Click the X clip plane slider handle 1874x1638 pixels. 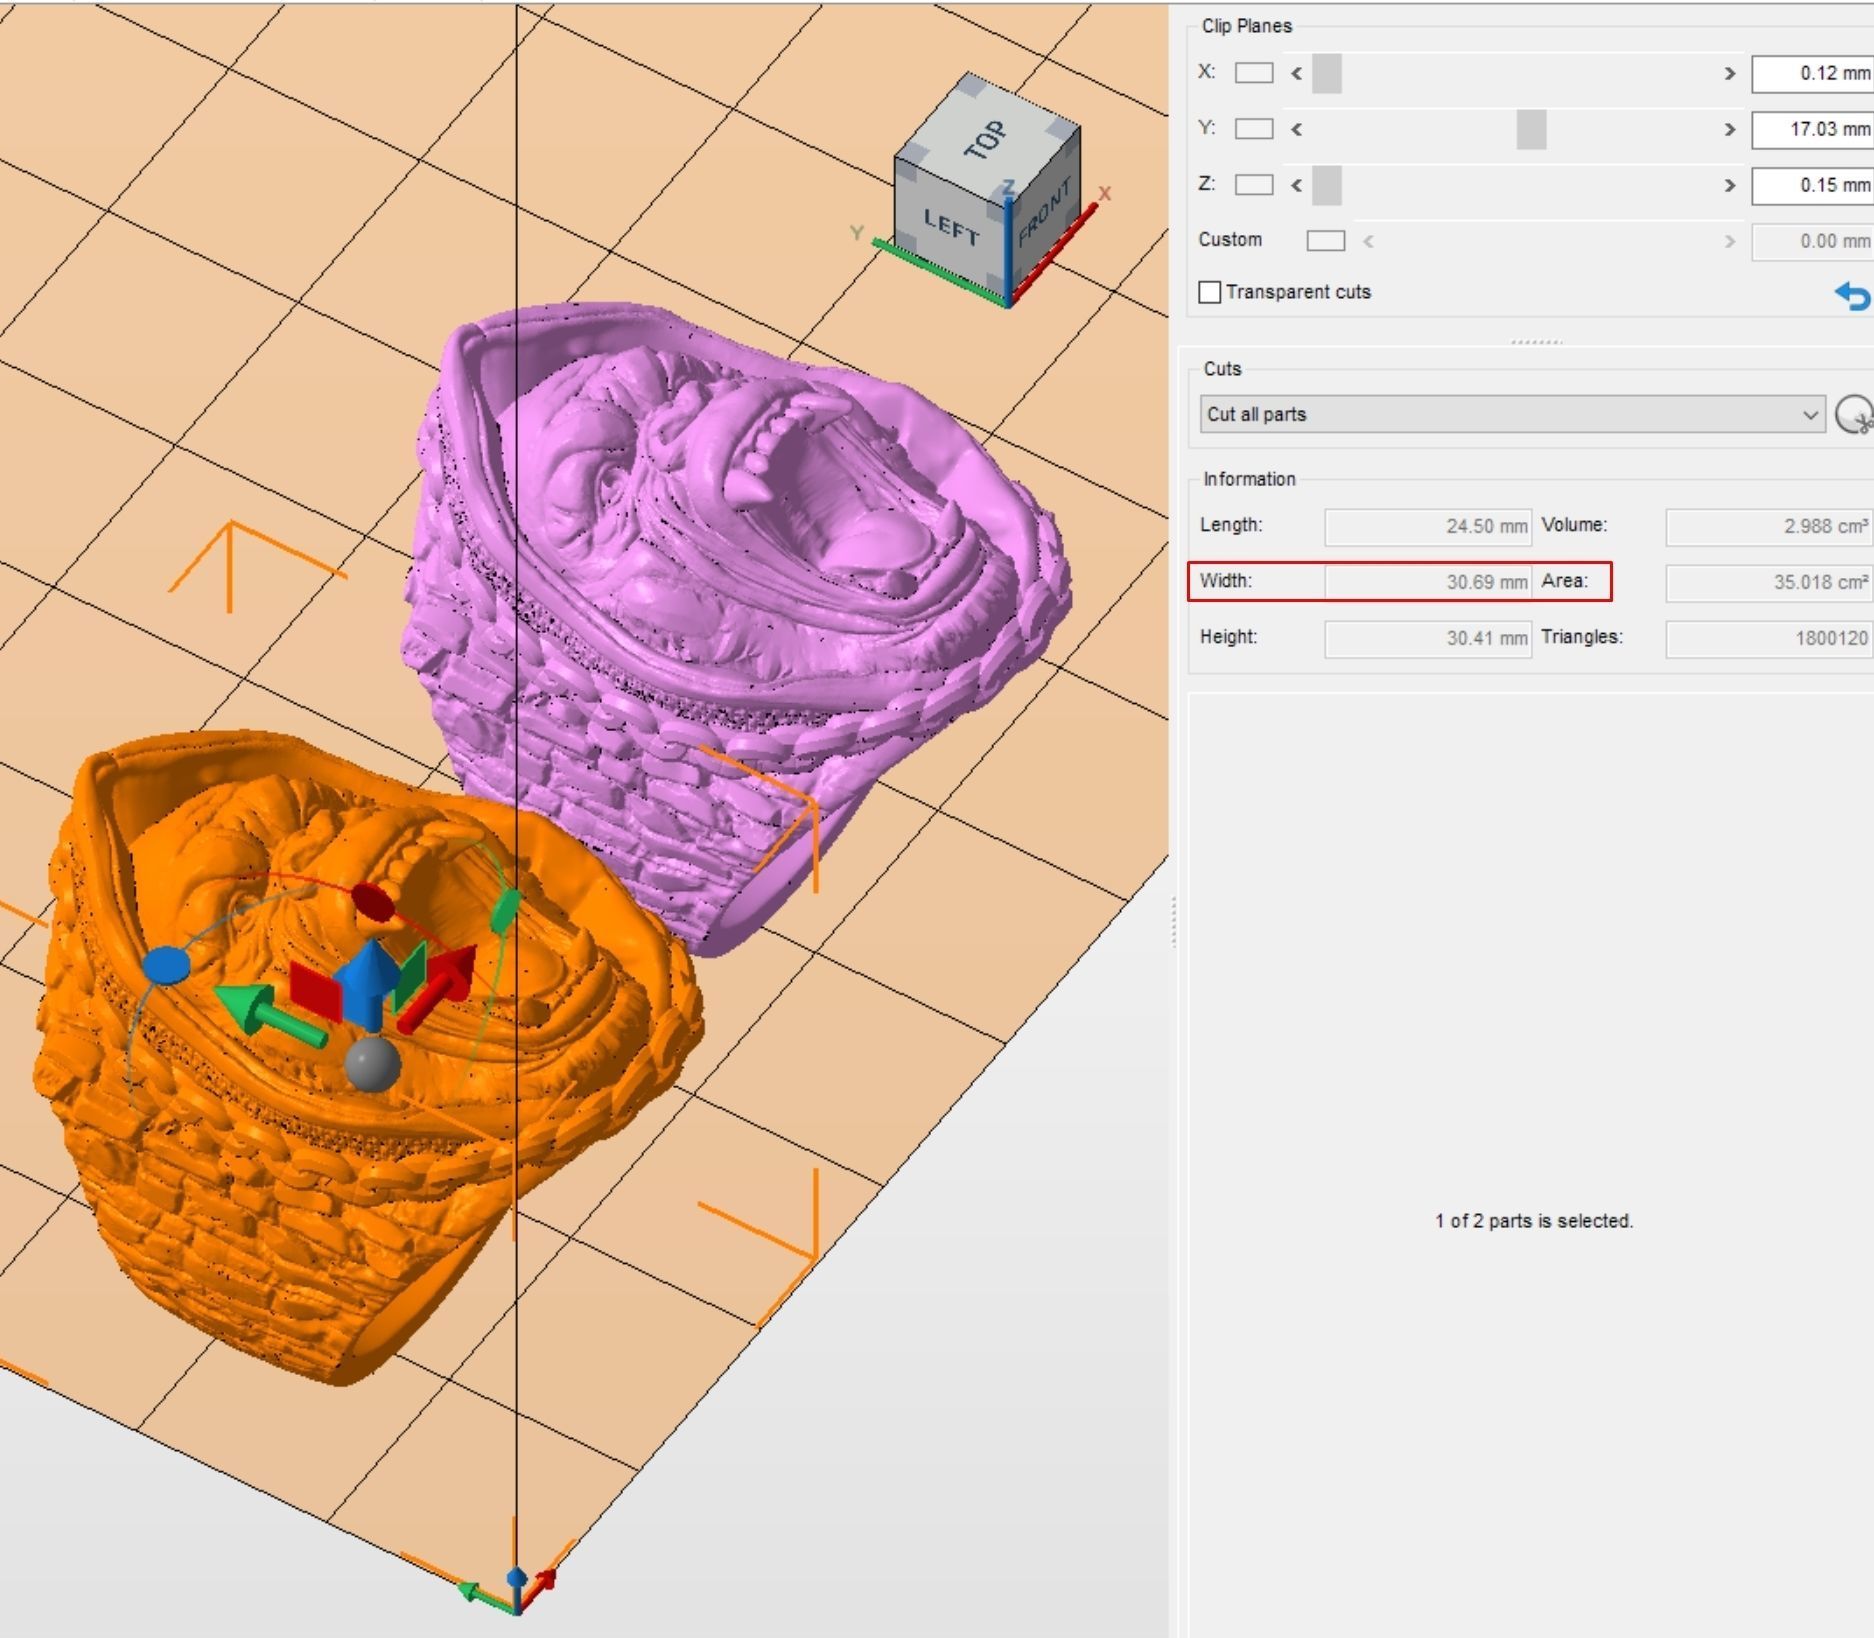click(1327, 74)
